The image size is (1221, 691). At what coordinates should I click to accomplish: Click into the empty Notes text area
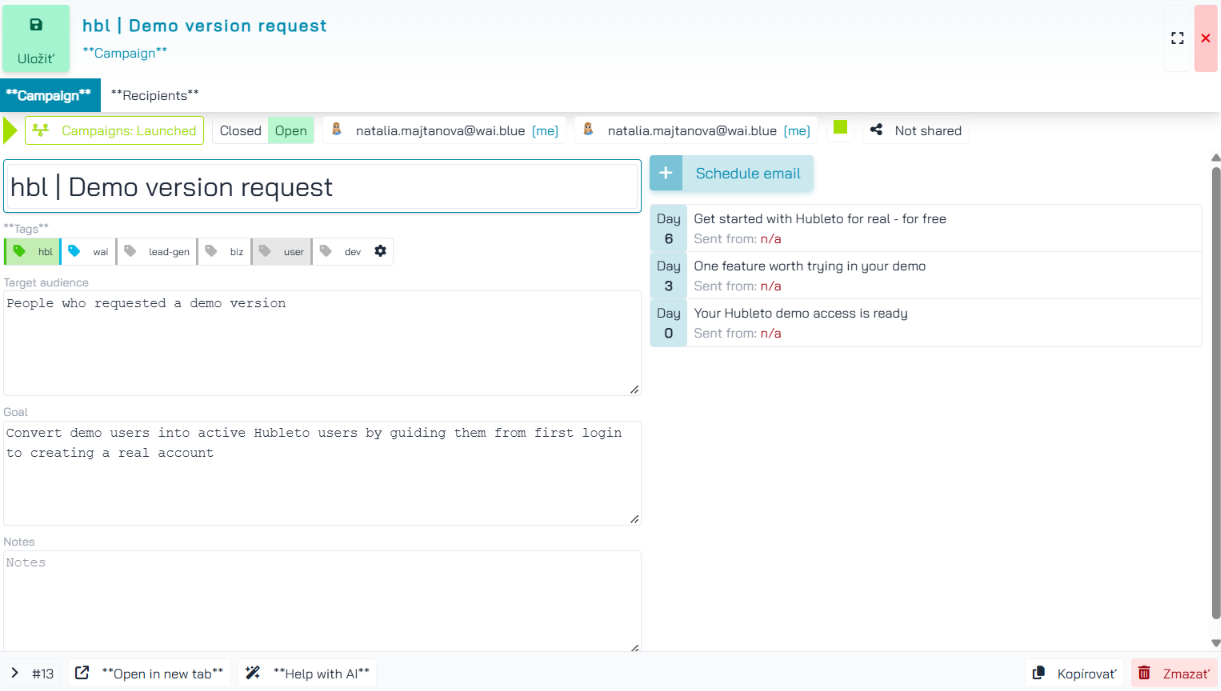click(x=322, y=602)
